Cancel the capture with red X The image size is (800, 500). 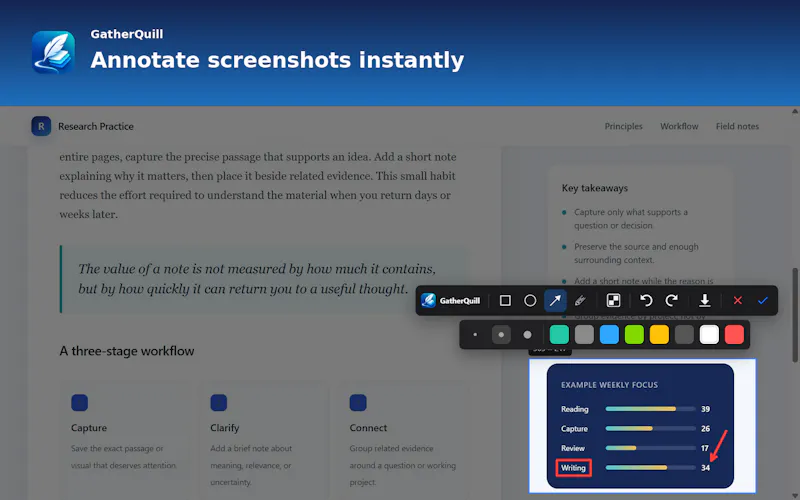point(738,301)
